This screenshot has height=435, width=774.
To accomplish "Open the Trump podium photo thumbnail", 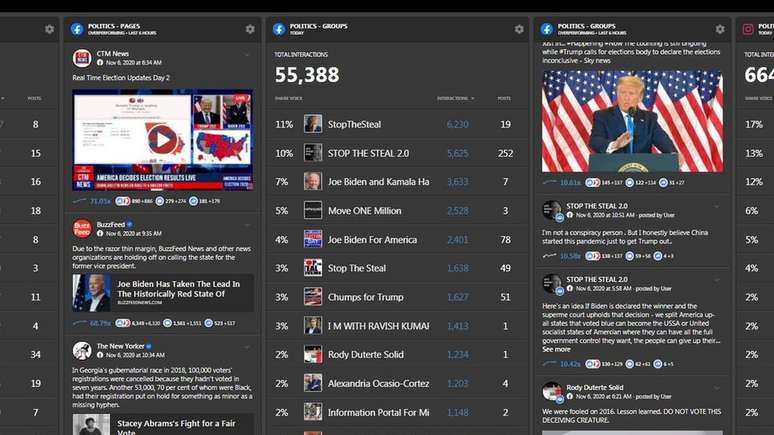I will (632, 121).
